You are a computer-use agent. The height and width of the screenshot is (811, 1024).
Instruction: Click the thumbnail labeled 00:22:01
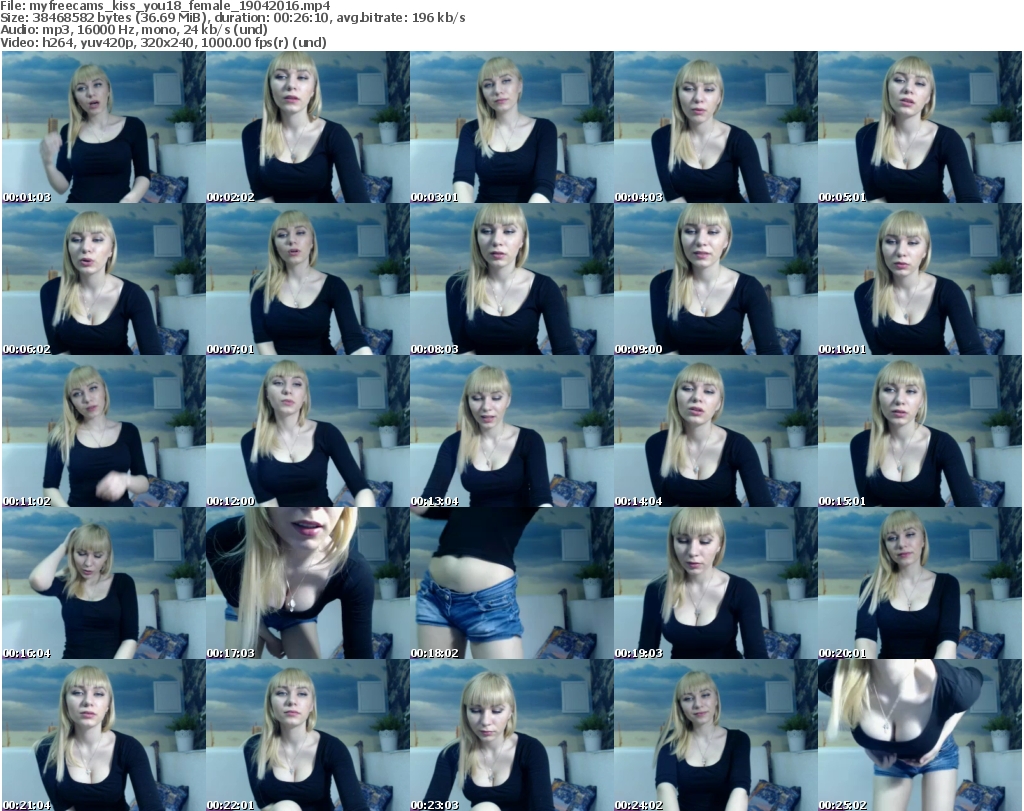[x=308, y=735]
